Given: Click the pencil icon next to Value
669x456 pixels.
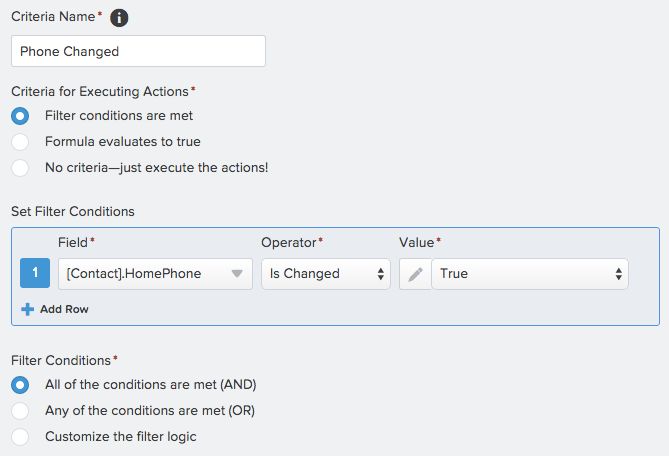Looking at the screenshot, I should [415, 274].
